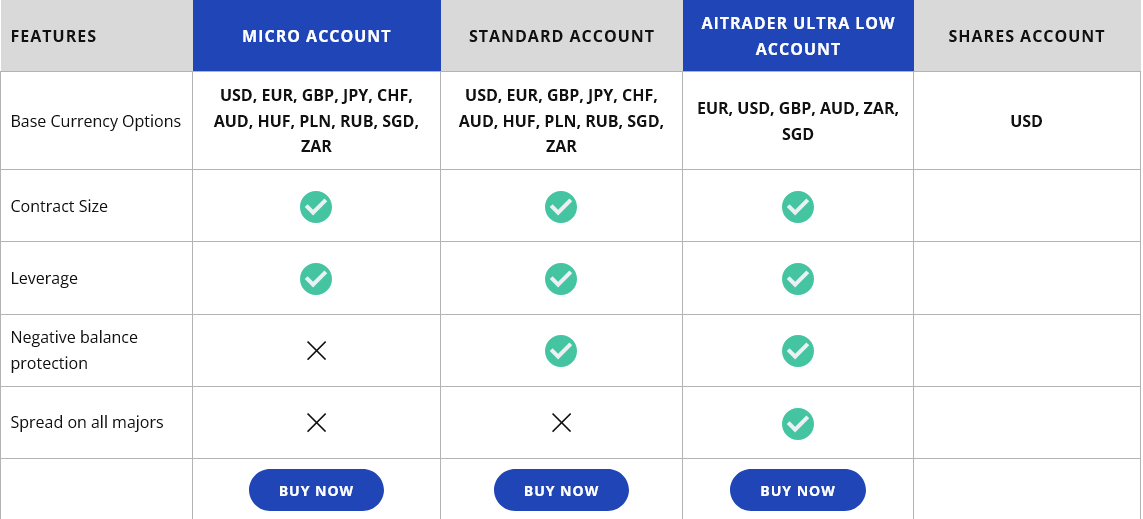
Task: Click Micro Account negative balance X mark
Action: click(316, 351)
